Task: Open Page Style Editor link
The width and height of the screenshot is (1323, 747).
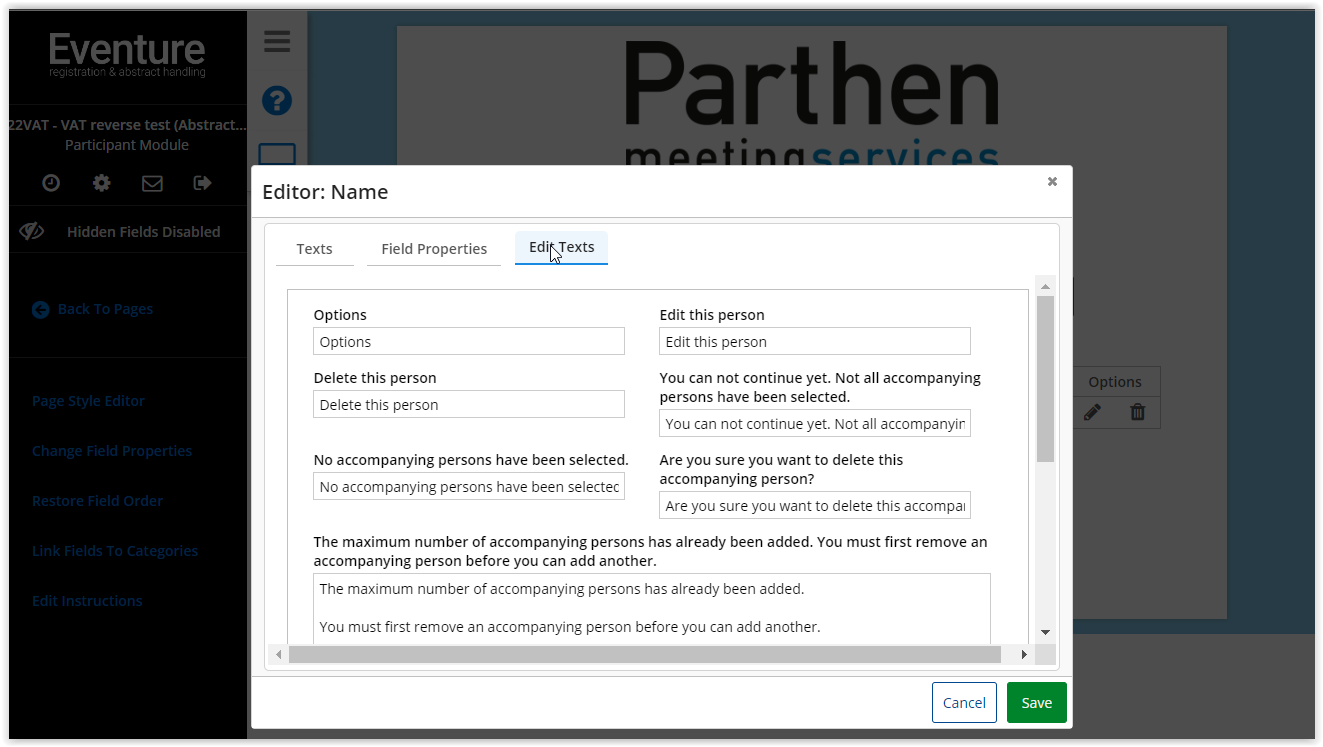Action: [88, 401]
